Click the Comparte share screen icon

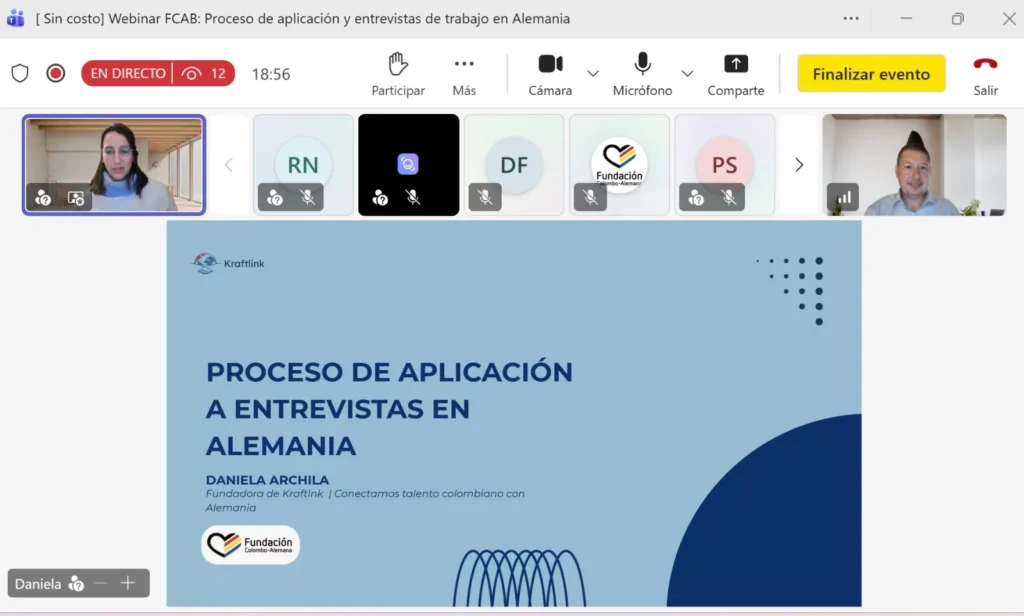coord(736,74)
